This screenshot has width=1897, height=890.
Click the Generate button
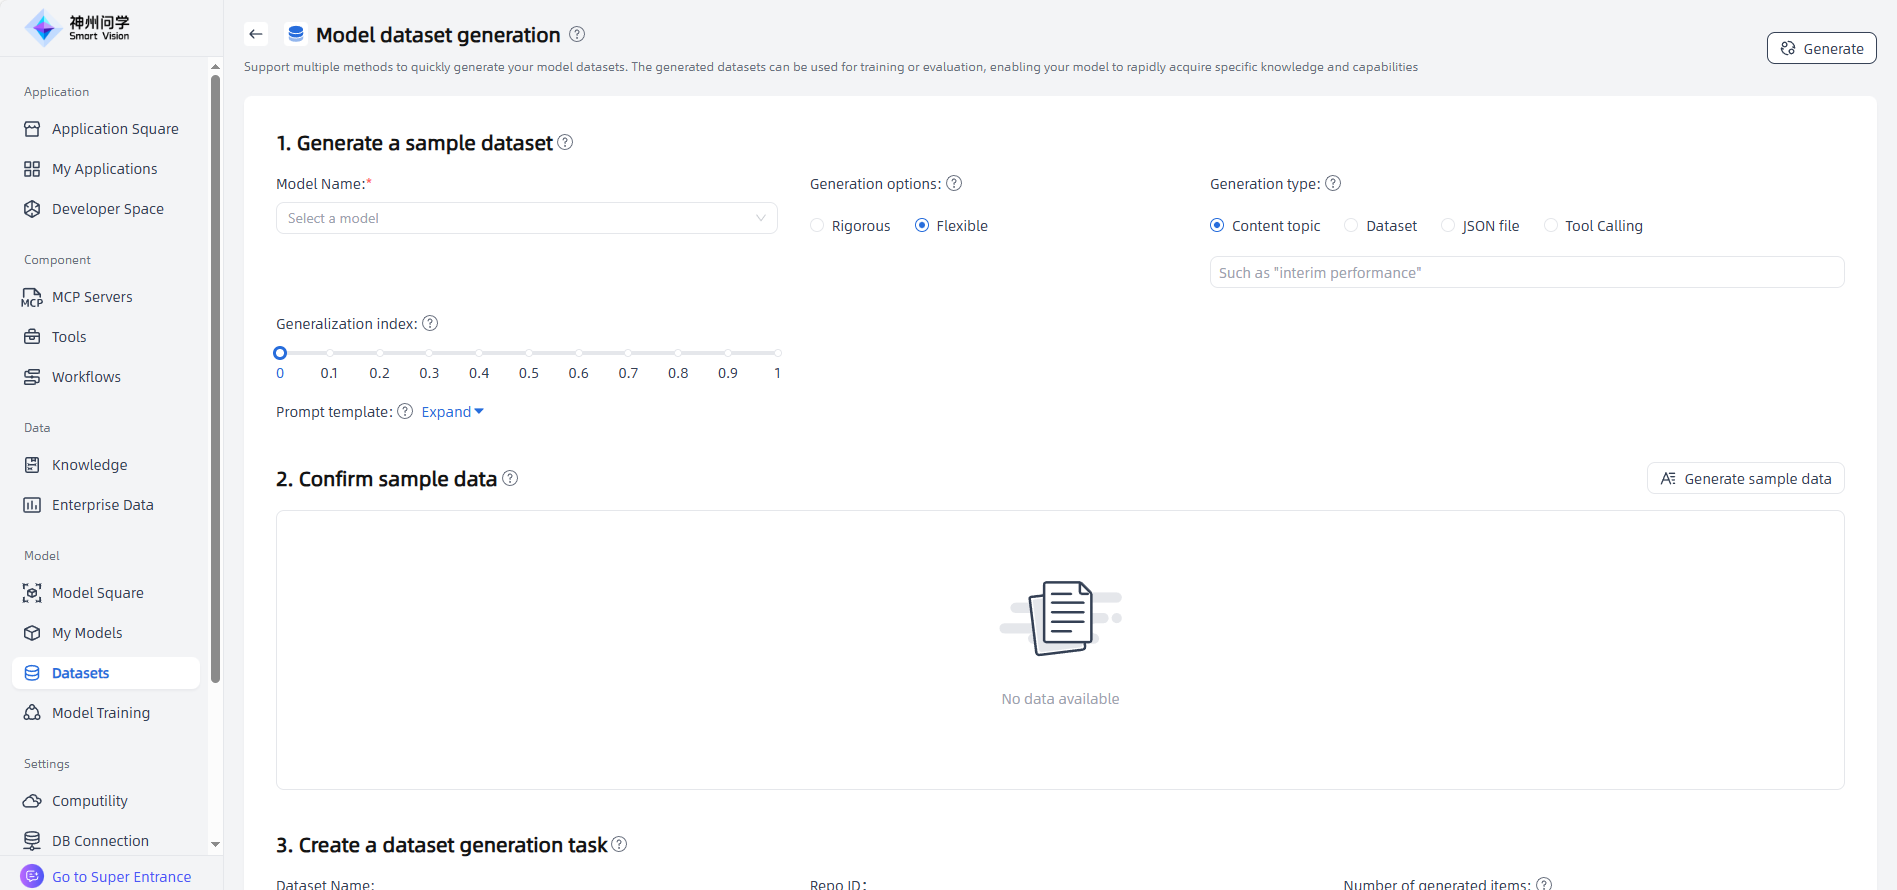coord(1821,48)
